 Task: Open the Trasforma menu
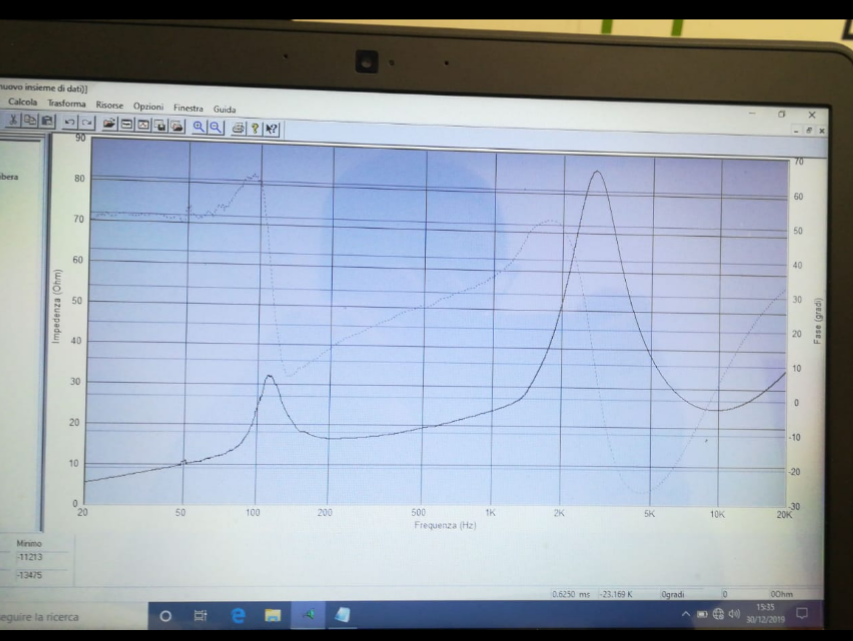click(68, 103)
